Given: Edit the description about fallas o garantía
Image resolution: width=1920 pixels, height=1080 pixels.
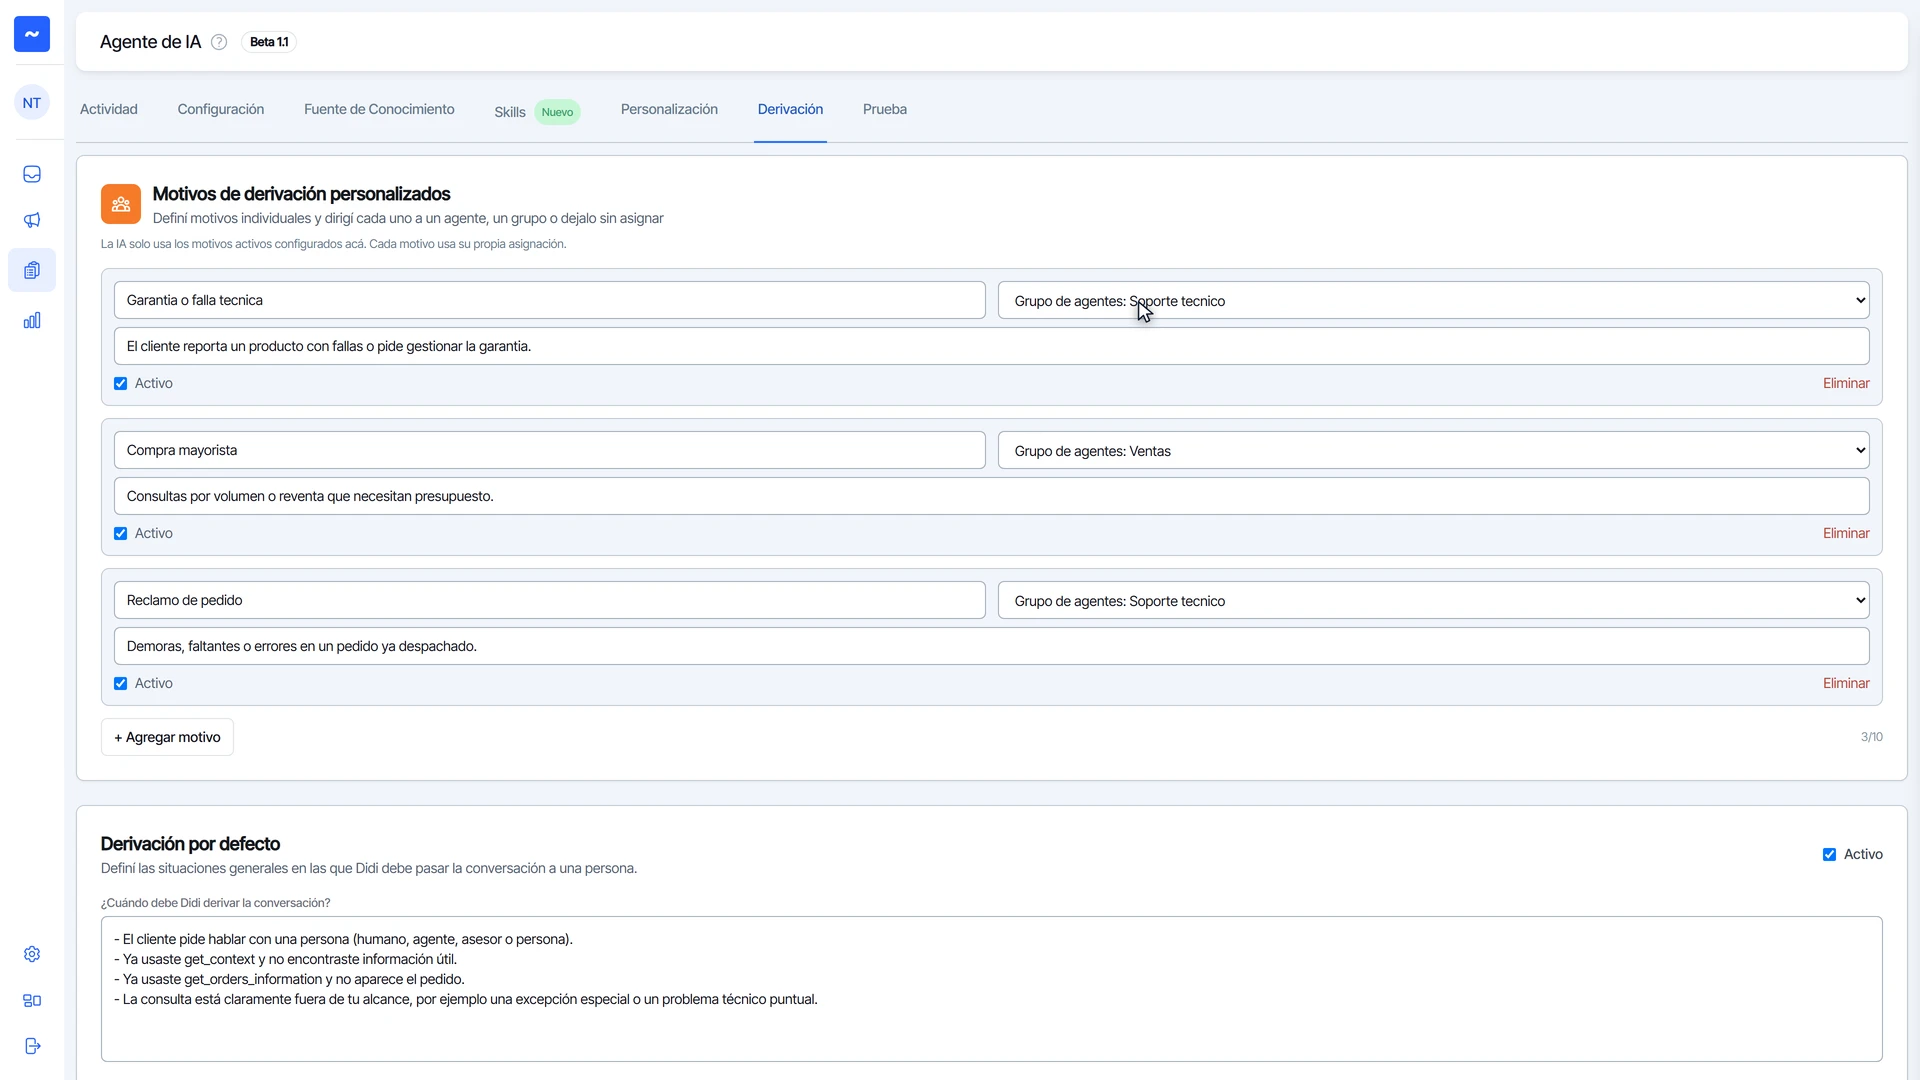Looking at the screenshot, I should [991, 346].
